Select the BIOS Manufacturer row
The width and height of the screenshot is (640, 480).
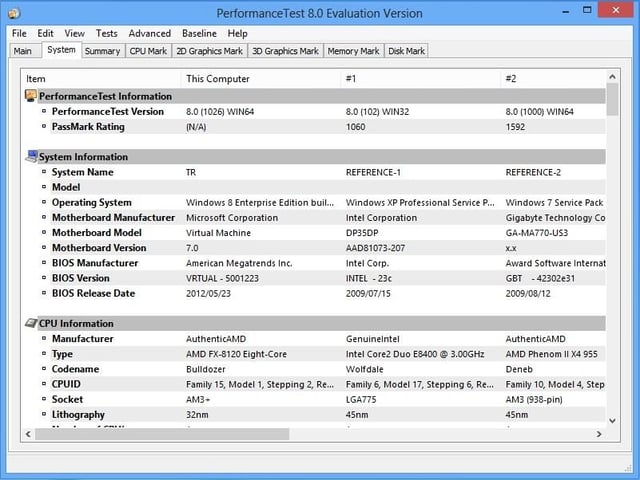[314, 263]
